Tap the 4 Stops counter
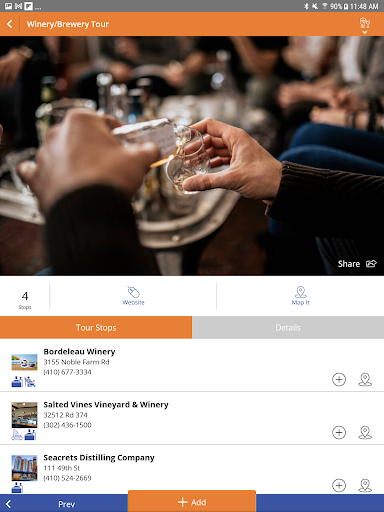Image resolution: width=384 pixels, height=512 pixels. 25,299
